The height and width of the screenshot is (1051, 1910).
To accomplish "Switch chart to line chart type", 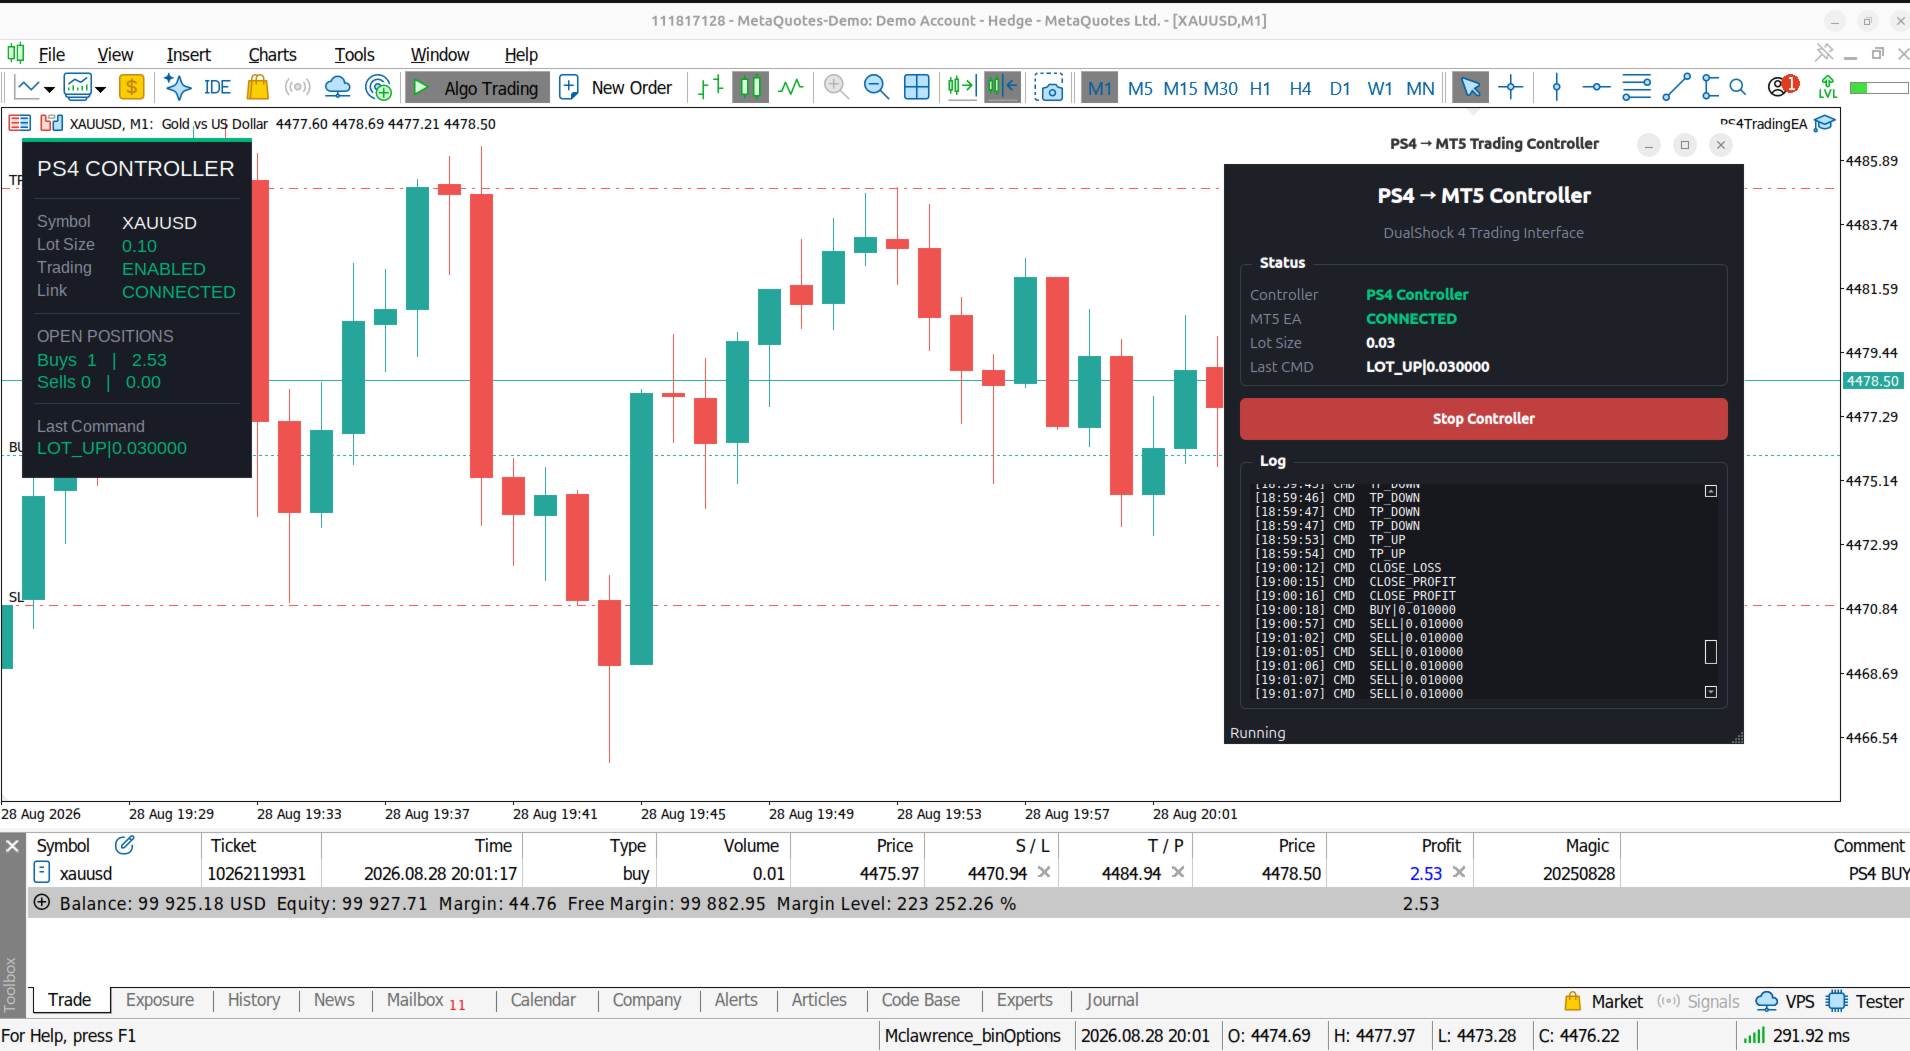I will (791, 88).
